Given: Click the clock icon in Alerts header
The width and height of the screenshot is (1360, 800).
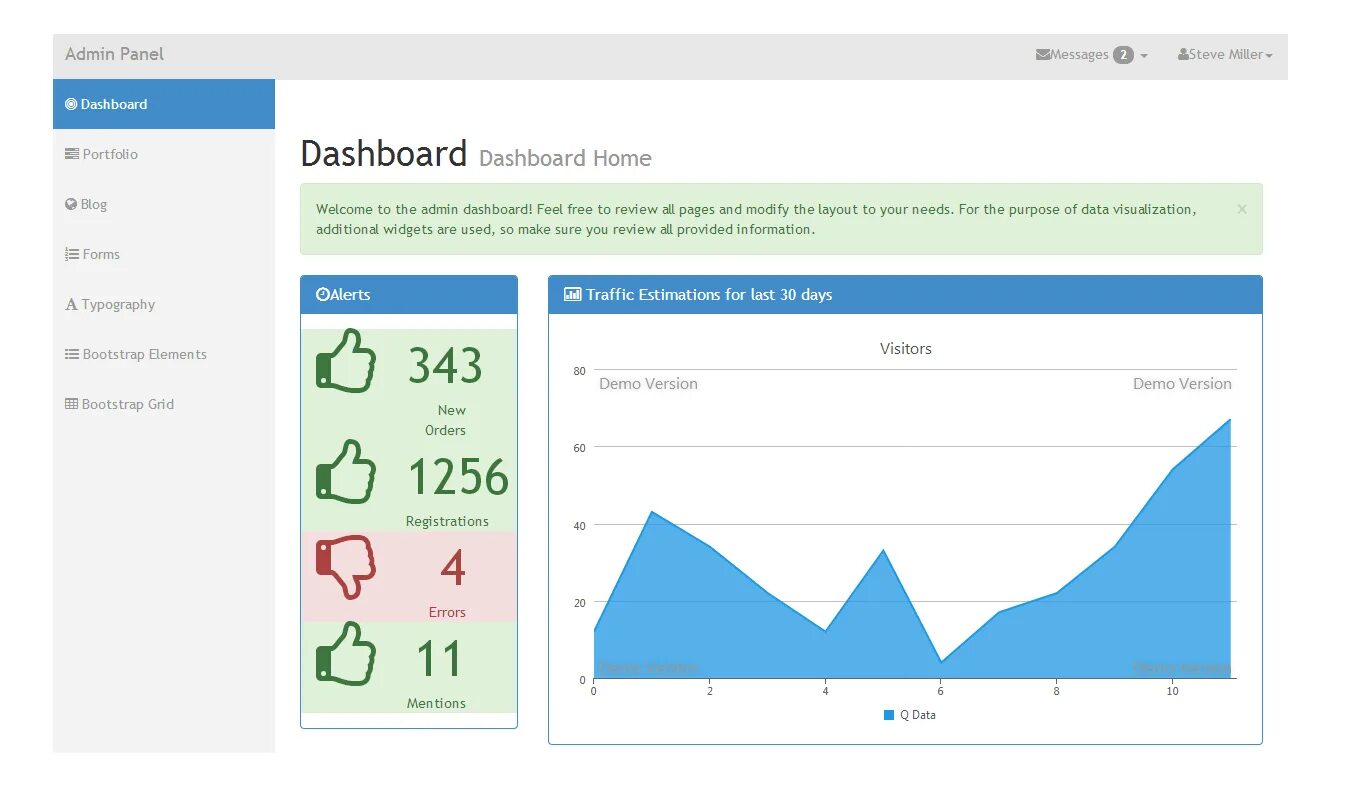Looking at the screenshot, I should click(322, 294).
